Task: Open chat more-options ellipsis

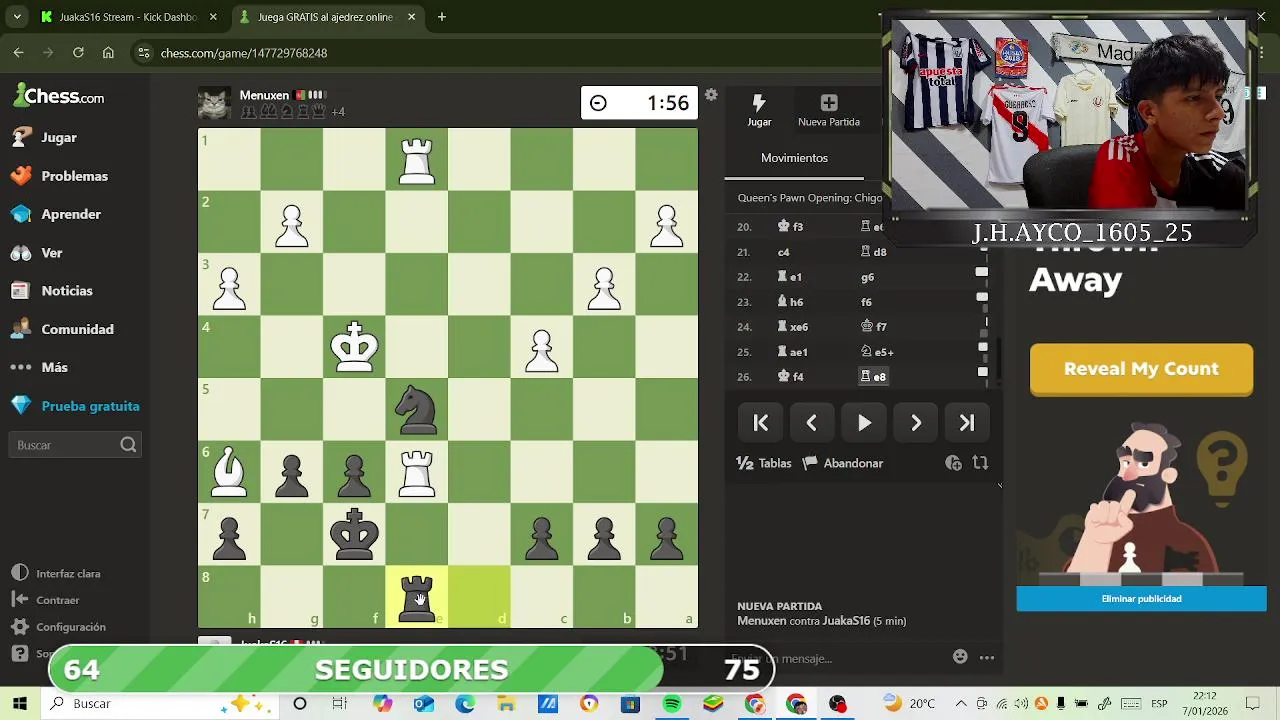Action: [x=987, y=657]
